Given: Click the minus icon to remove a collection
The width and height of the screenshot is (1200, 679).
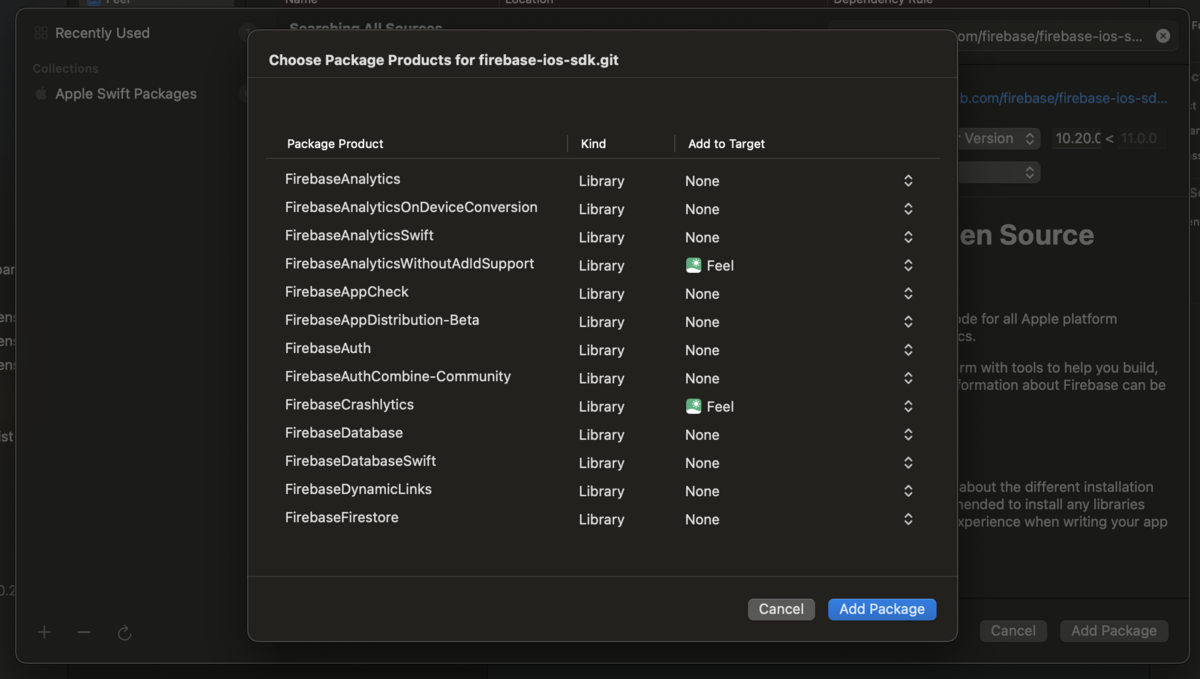Looking at the screenshot, I should pos(84,632).
